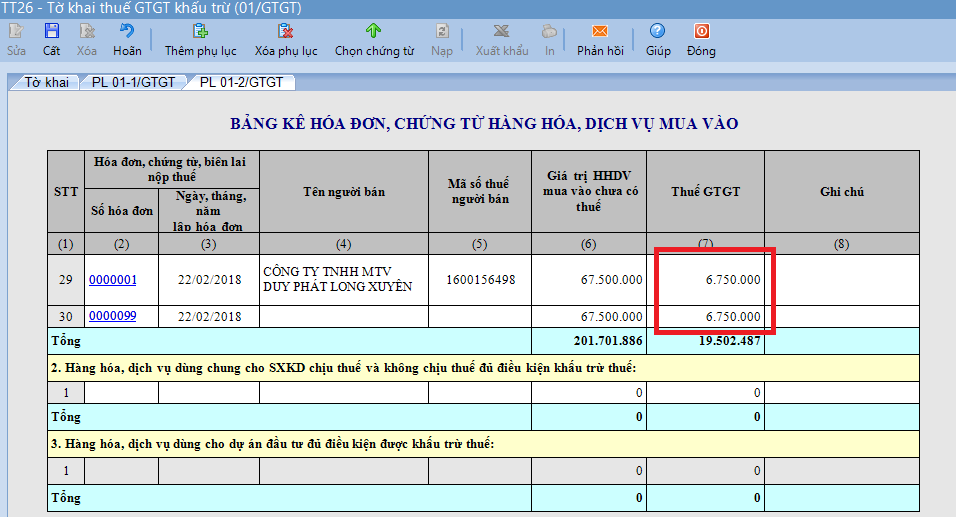Viewport: 956px width, 517px height.
Task: Click the Cất save icon
Action: tap(51, 32)
